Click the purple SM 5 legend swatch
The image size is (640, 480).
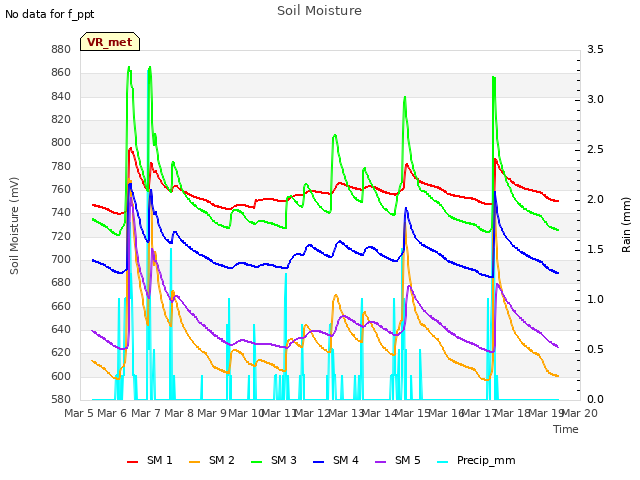pyautogui.click(x=381, y=462)
